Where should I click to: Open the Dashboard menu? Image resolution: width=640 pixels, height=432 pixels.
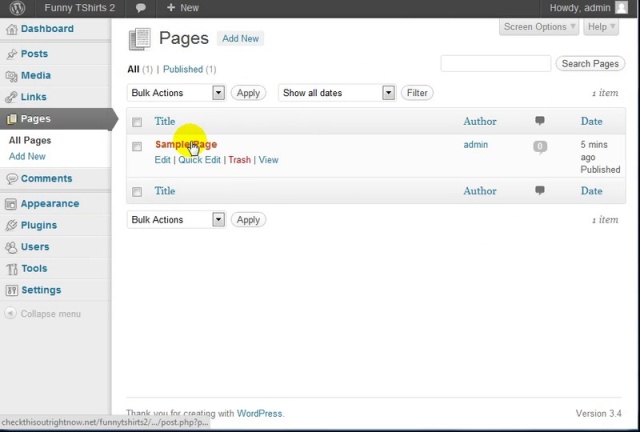coord(47,29)
